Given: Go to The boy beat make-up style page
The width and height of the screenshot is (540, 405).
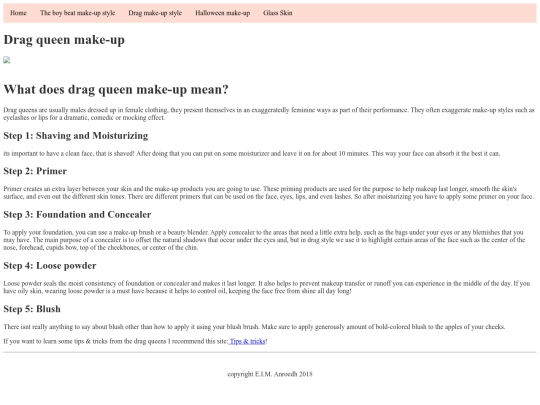Looking at the screenshot, I should coord(77,13).
